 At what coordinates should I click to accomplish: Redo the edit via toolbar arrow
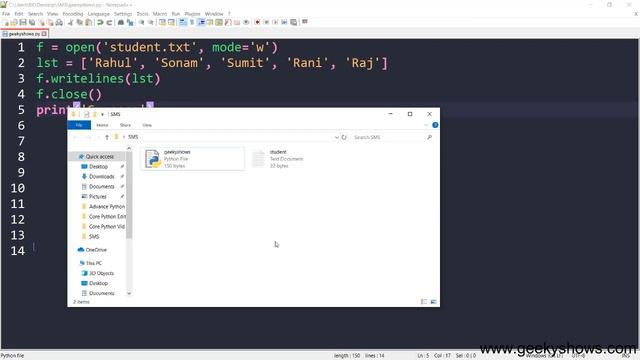pyautogui.click(x=109, y=22)
